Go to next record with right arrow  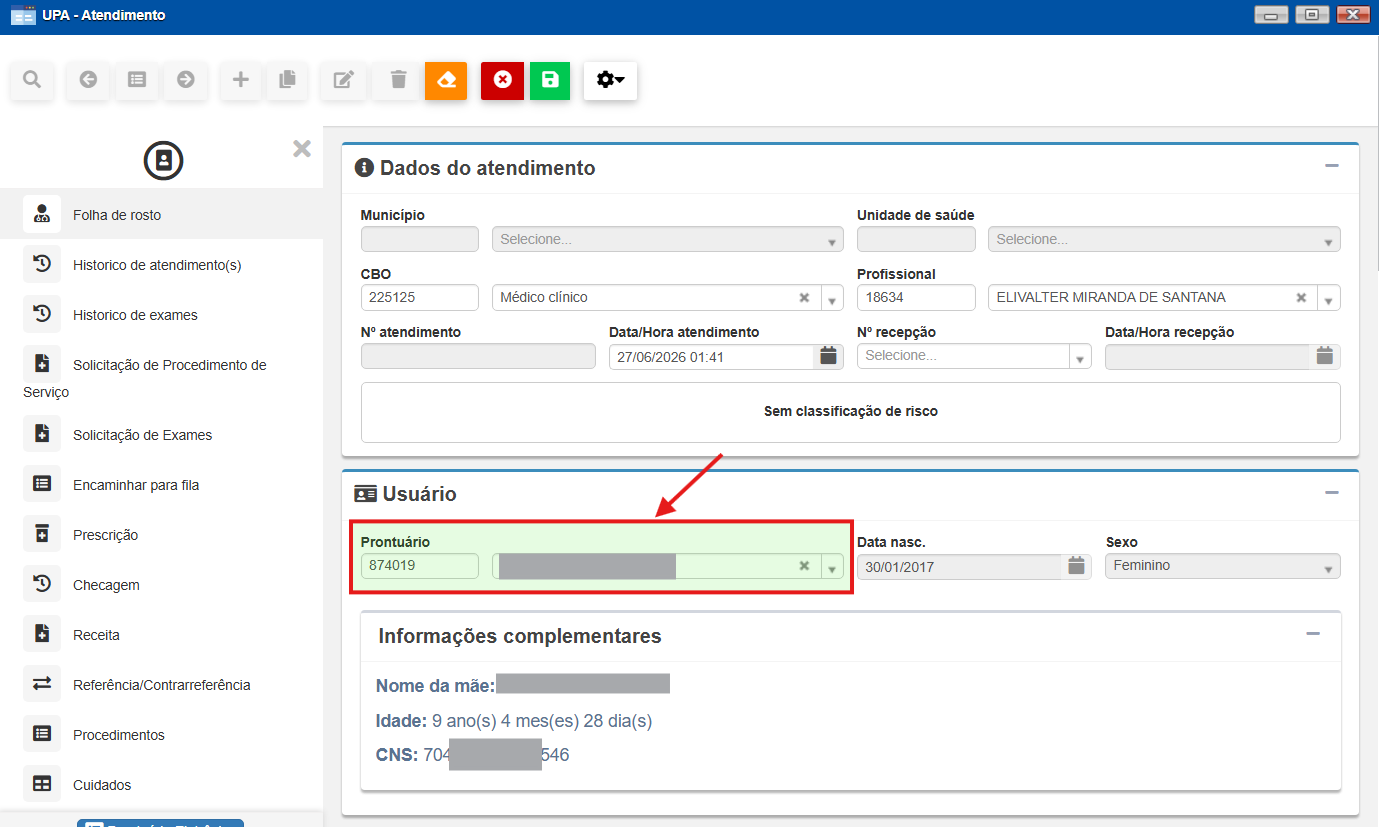pyautogui.click(x=186, y=80)
